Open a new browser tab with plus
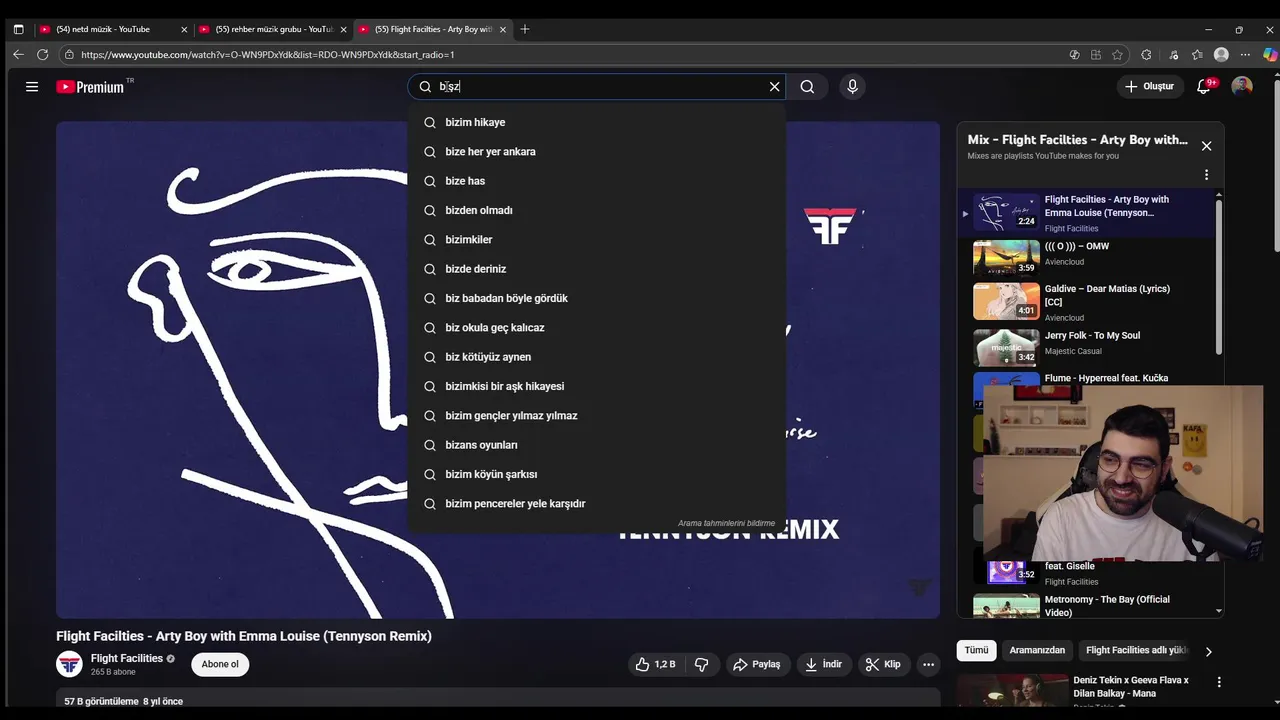 (525, 29)
